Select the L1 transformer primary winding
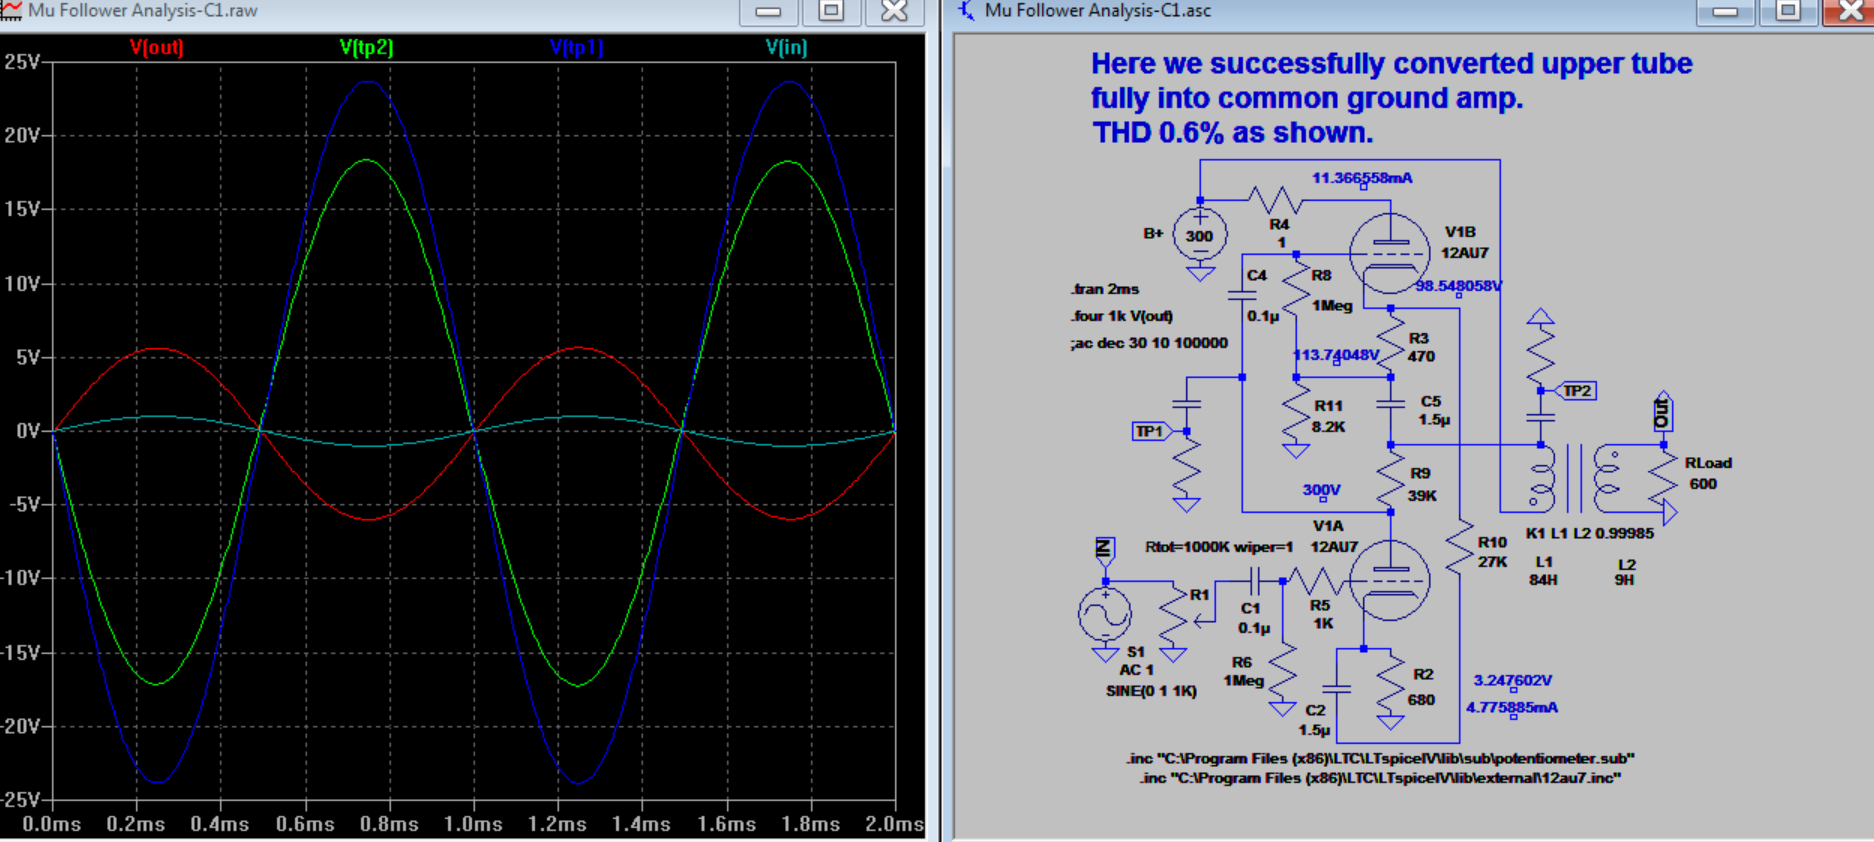Image resolution: width=1874 pixels, height=842 pixels. (x=1542, y=478)
